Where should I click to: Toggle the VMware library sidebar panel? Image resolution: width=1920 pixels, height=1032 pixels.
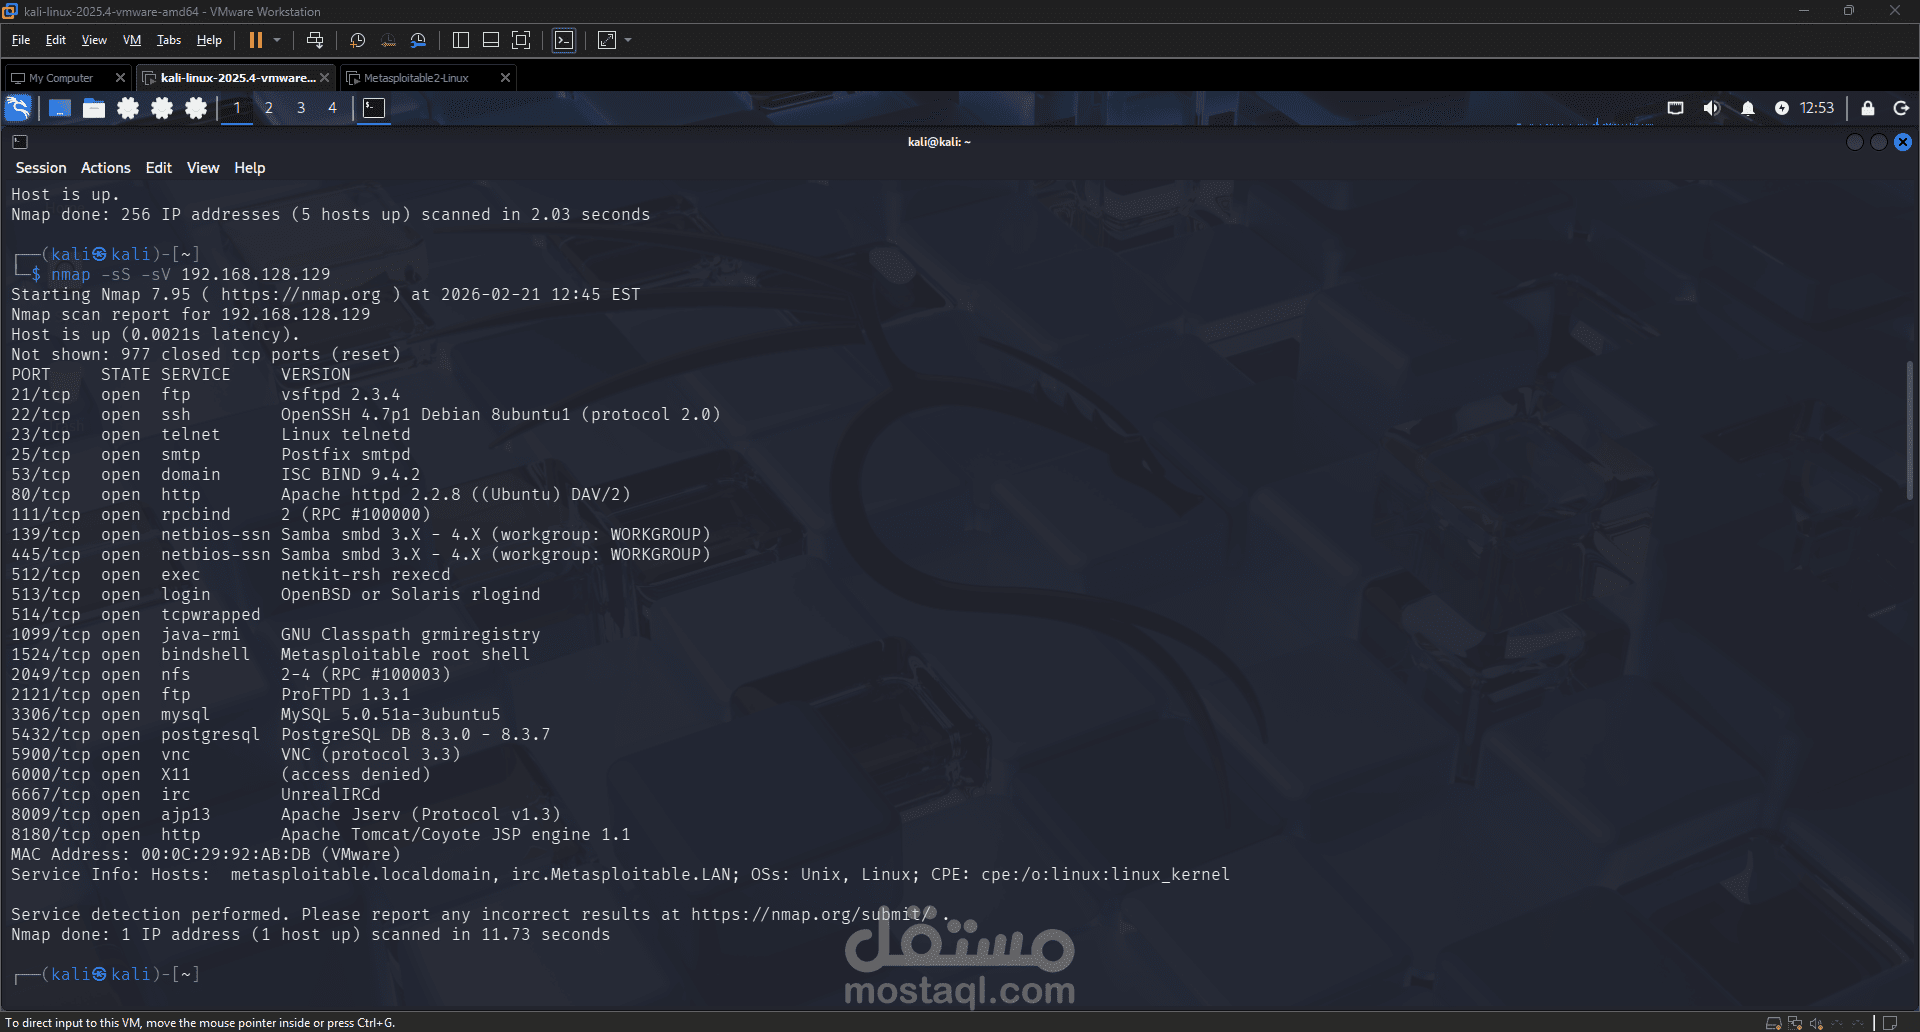click(x=461, y=40)
